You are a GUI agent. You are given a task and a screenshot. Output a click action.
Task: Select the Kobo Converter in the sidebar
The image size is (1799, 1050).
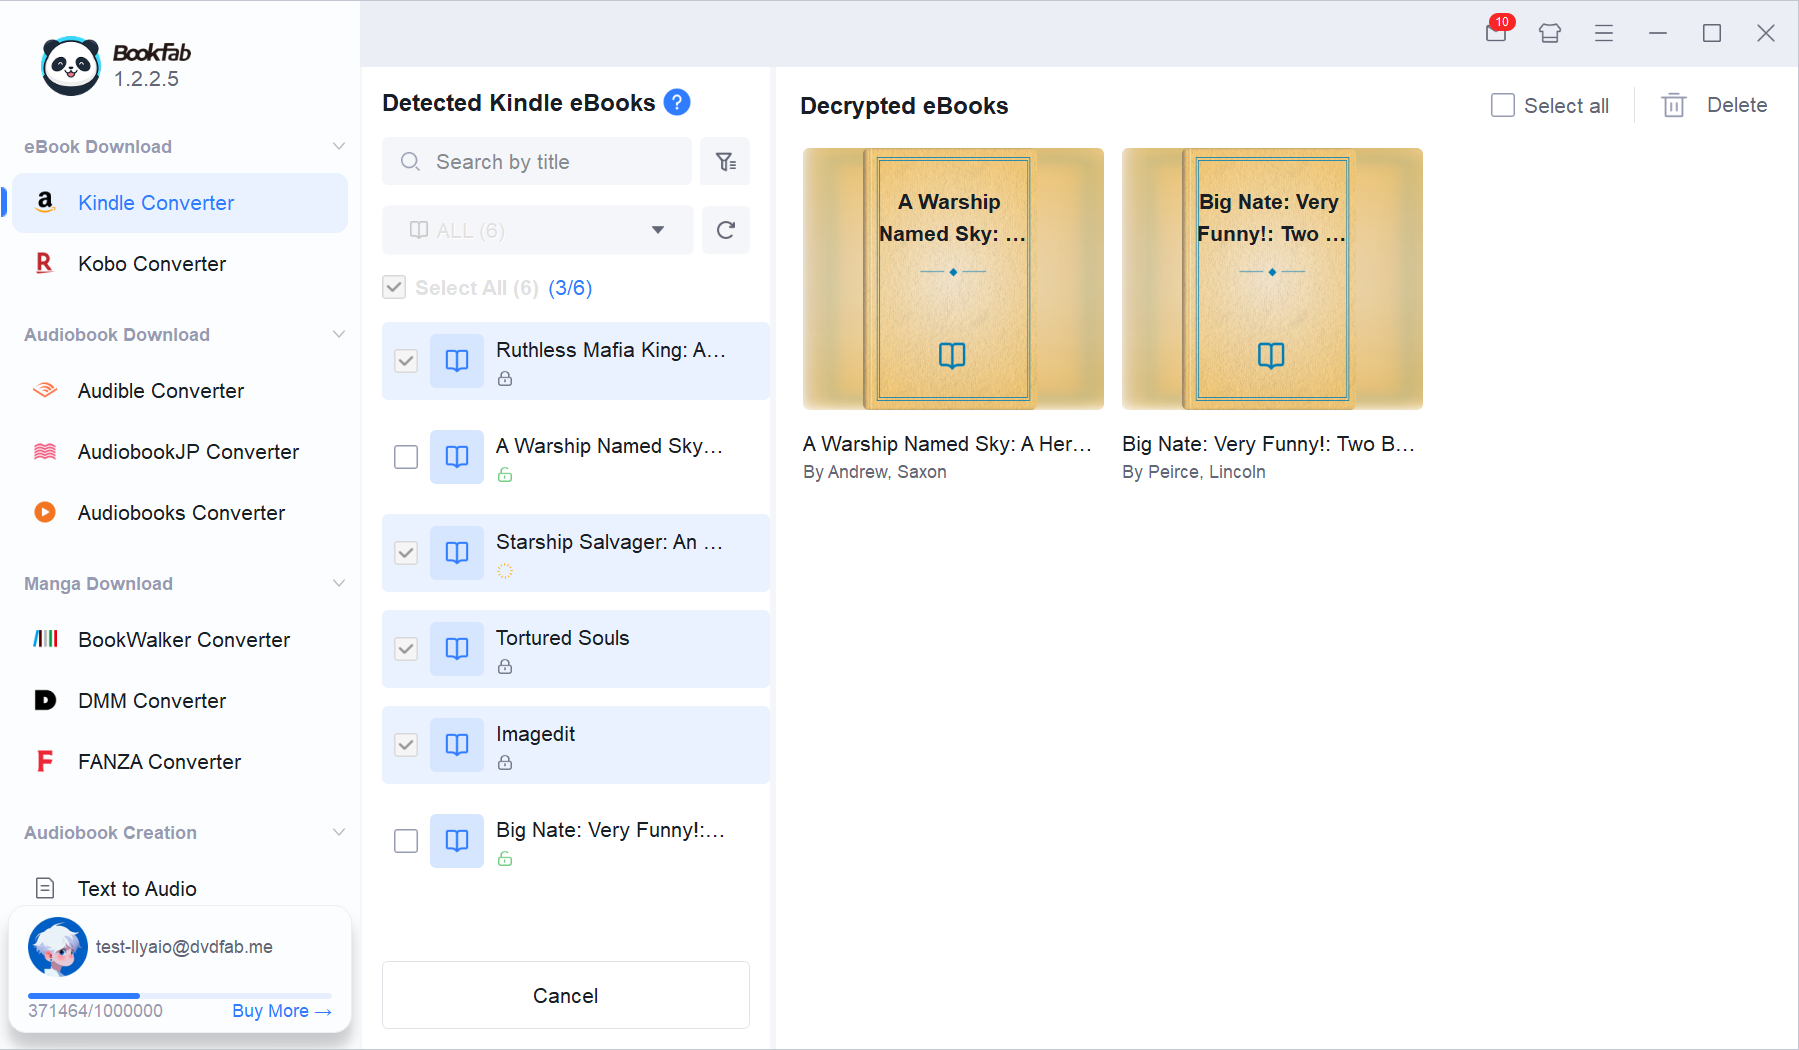151,263
